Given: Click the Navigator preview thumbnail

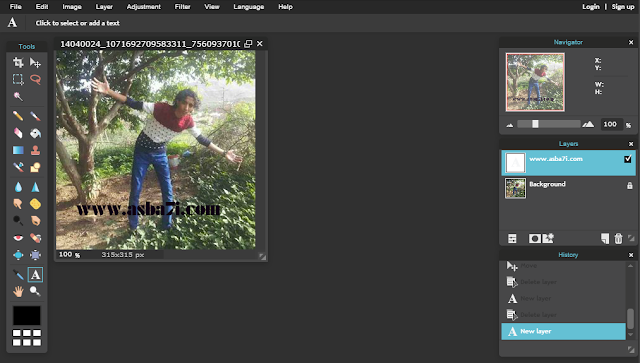Looking at the screenshot, I should 535,82.
